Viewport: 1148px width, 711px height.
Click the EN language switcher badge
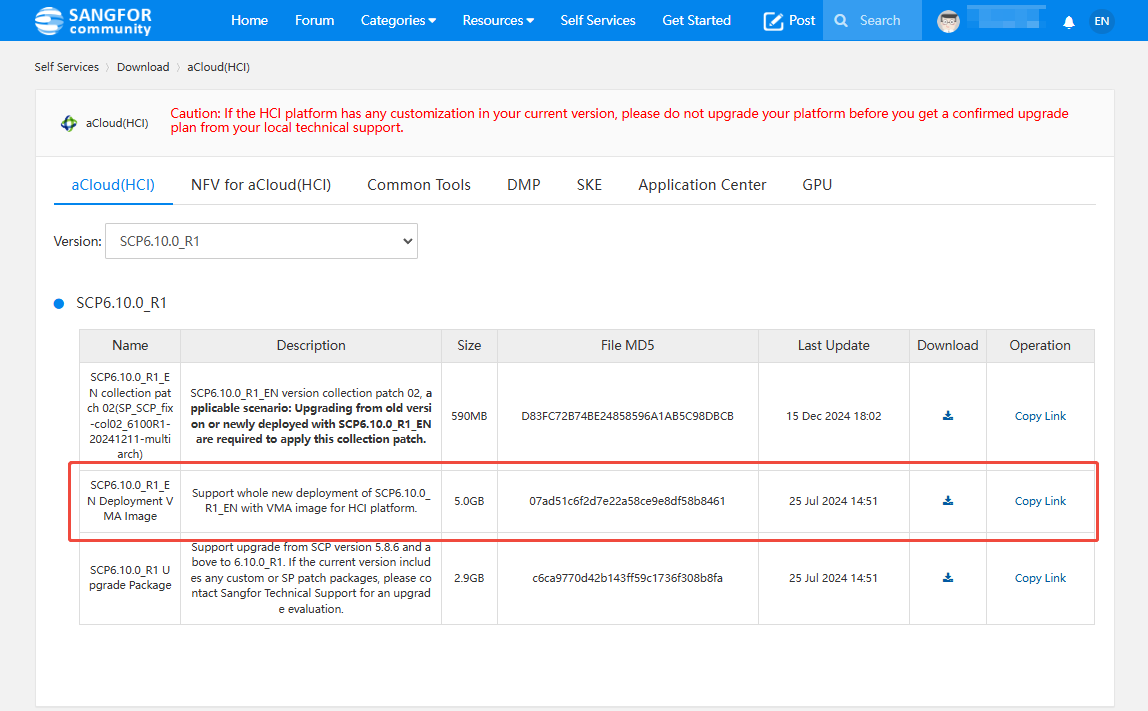click(x=1101, y=21)
